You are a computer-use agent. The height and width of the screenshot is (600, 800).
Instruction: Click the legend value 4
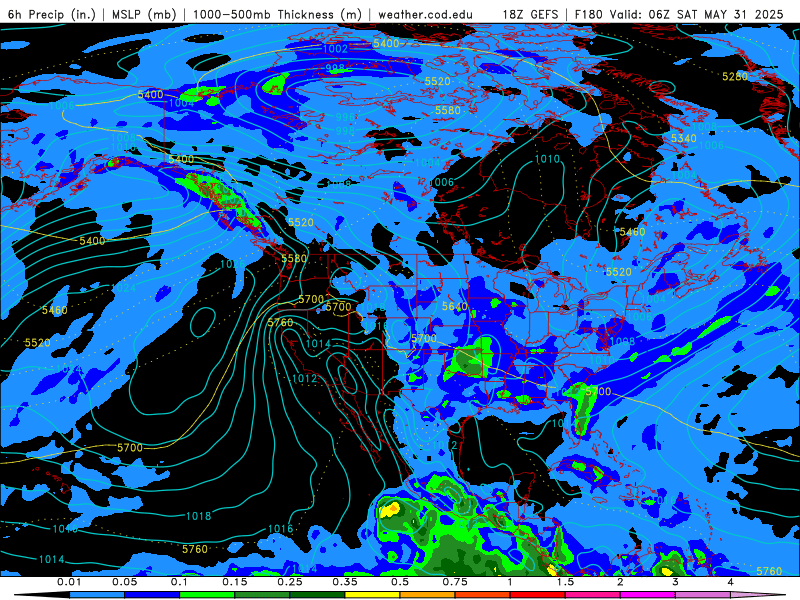[x=730, y=582]
